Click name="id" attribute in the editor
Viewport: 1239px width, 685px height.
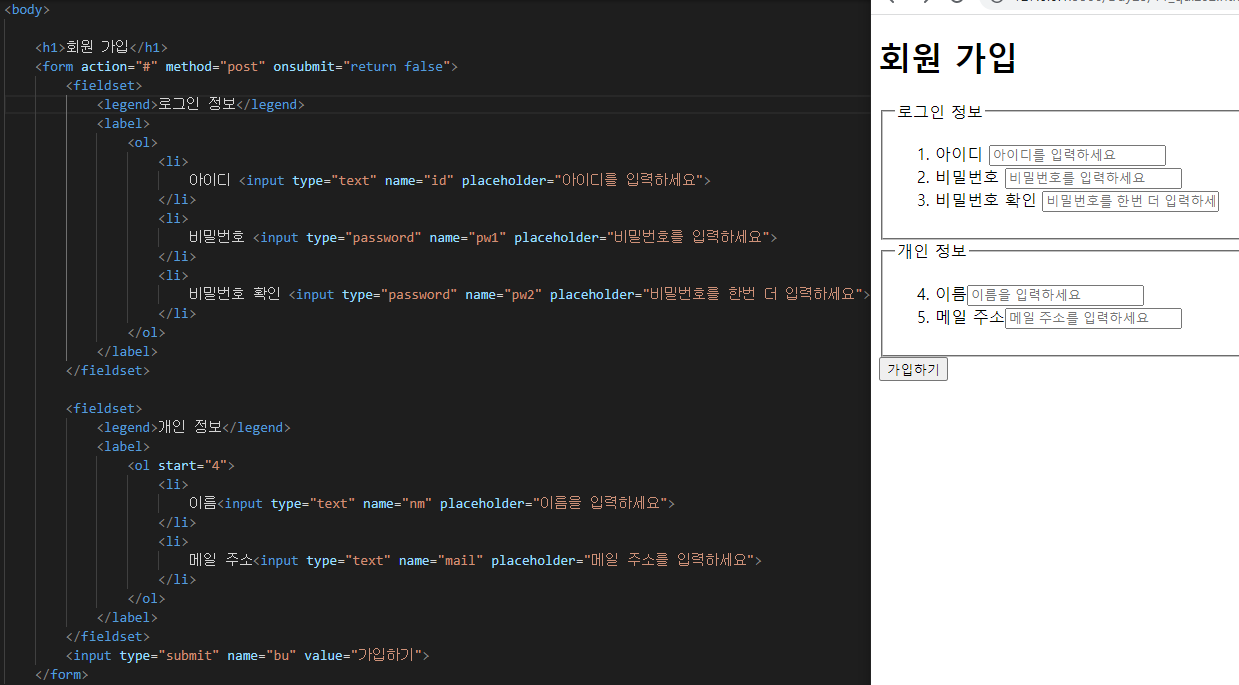419,180
